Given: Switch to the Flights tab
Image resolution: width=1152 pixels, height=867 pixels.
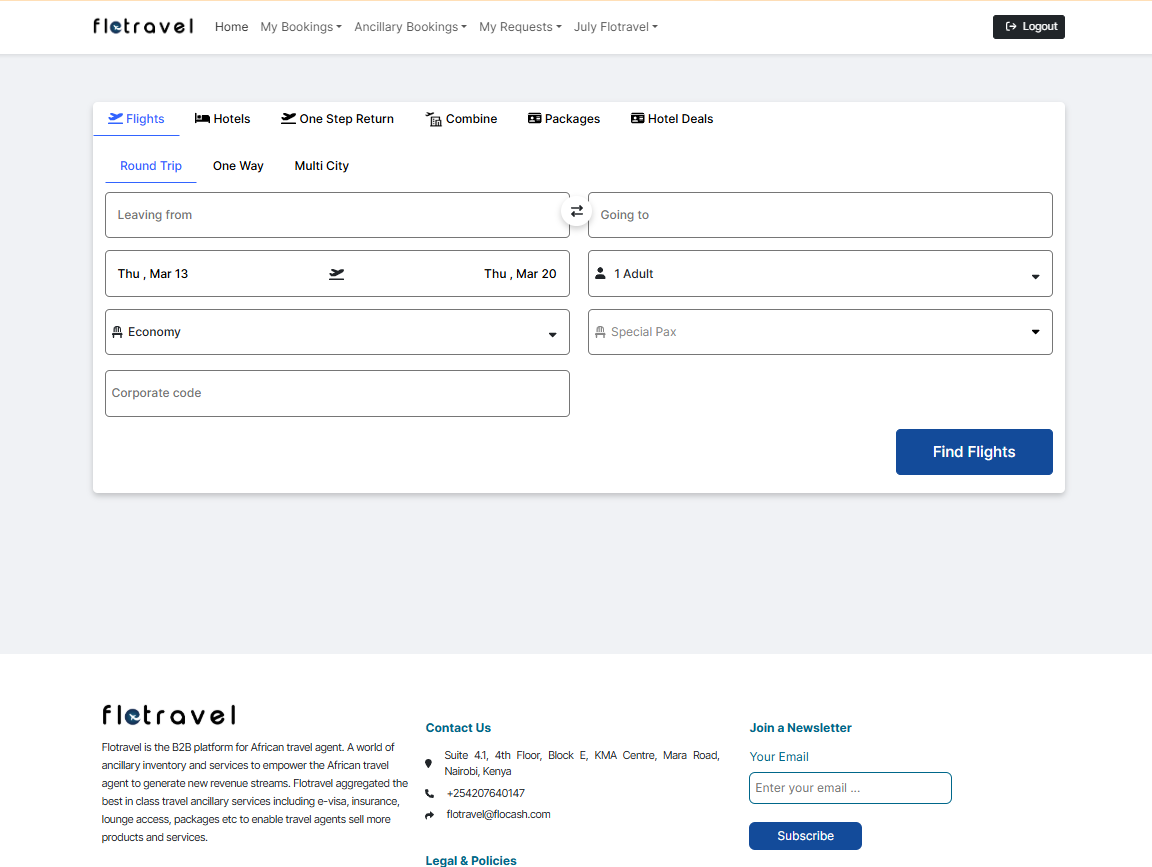Looking at the screenshot, I should [136, 119].
